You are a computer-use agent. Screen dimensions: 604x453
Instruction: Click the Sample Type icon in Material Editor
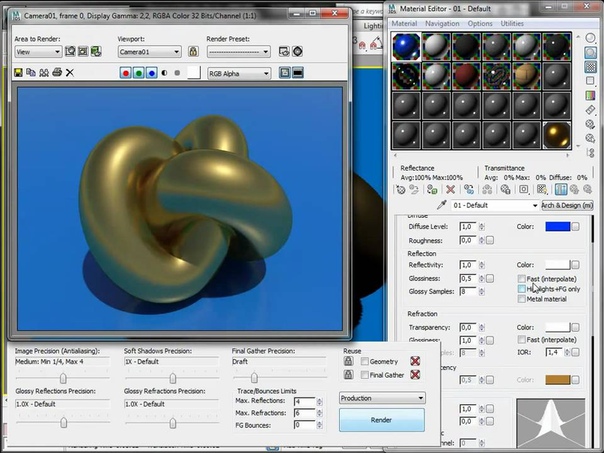point(590,38)
